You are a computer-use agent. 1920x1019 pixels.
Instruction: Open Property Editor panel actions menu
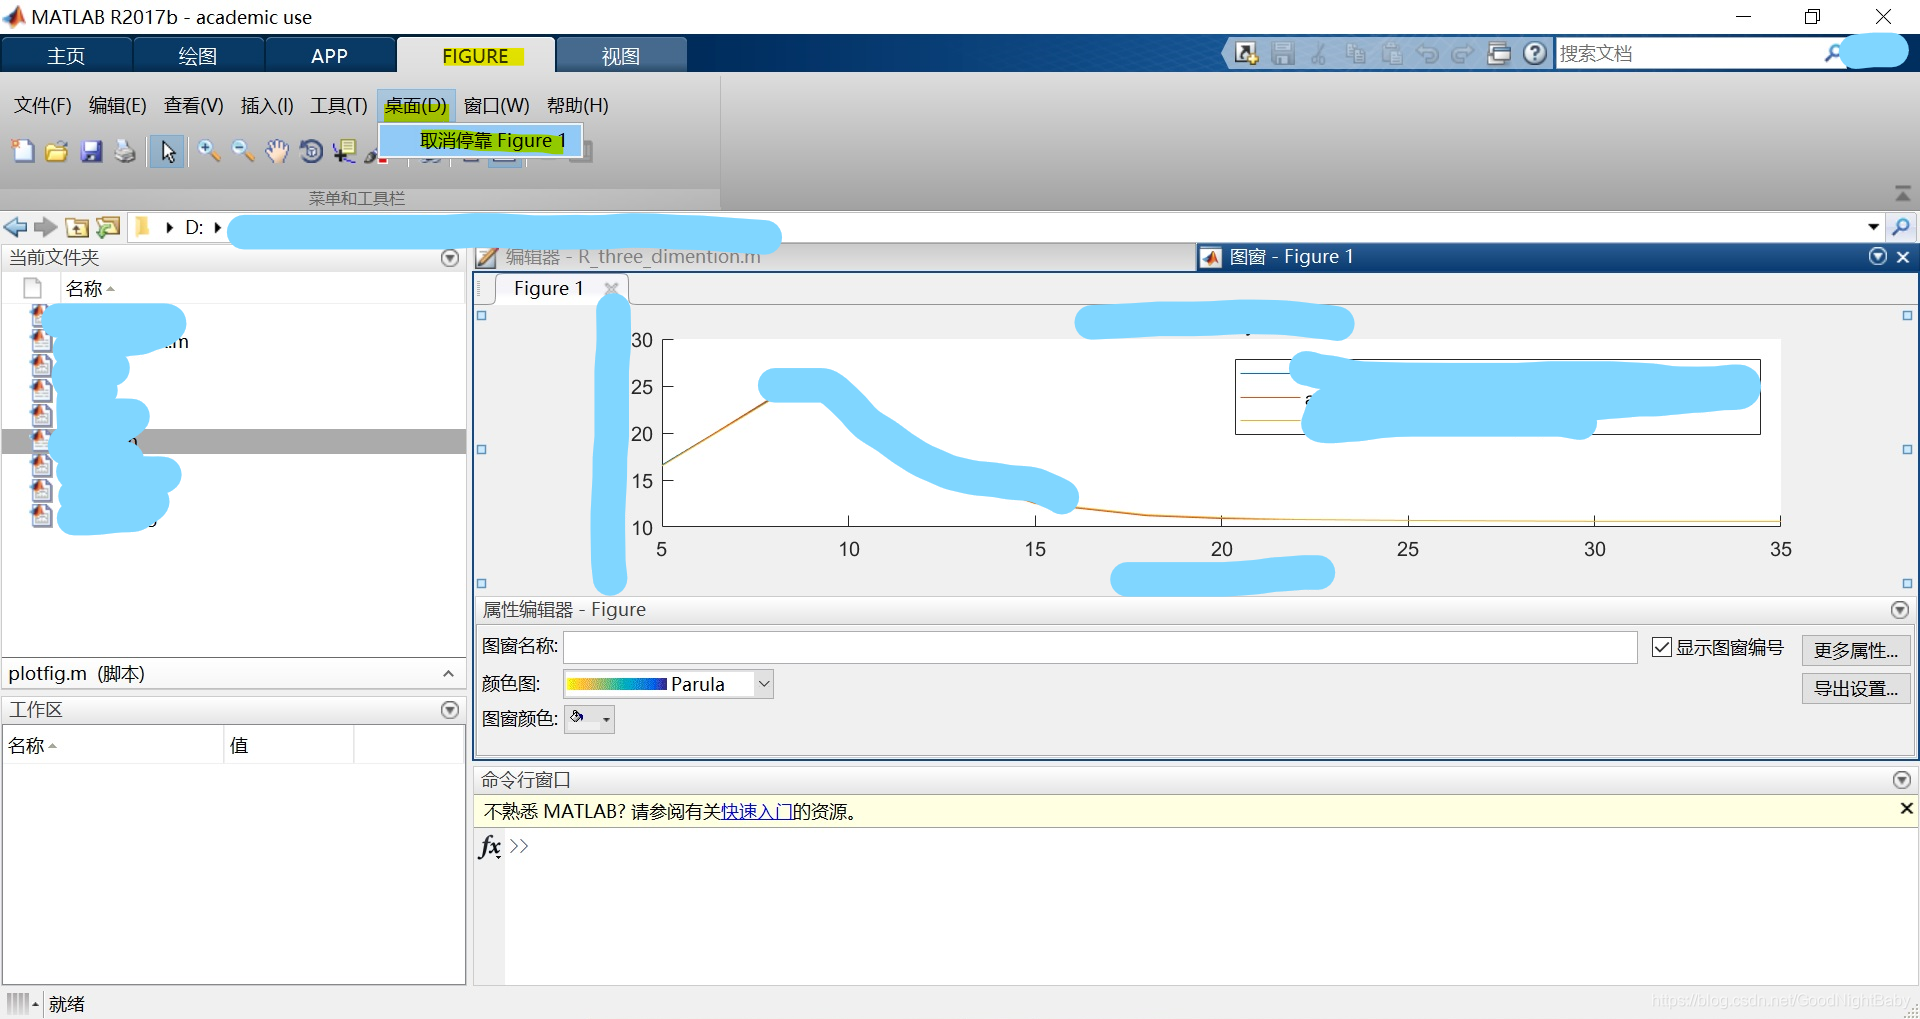[1900, 610]
